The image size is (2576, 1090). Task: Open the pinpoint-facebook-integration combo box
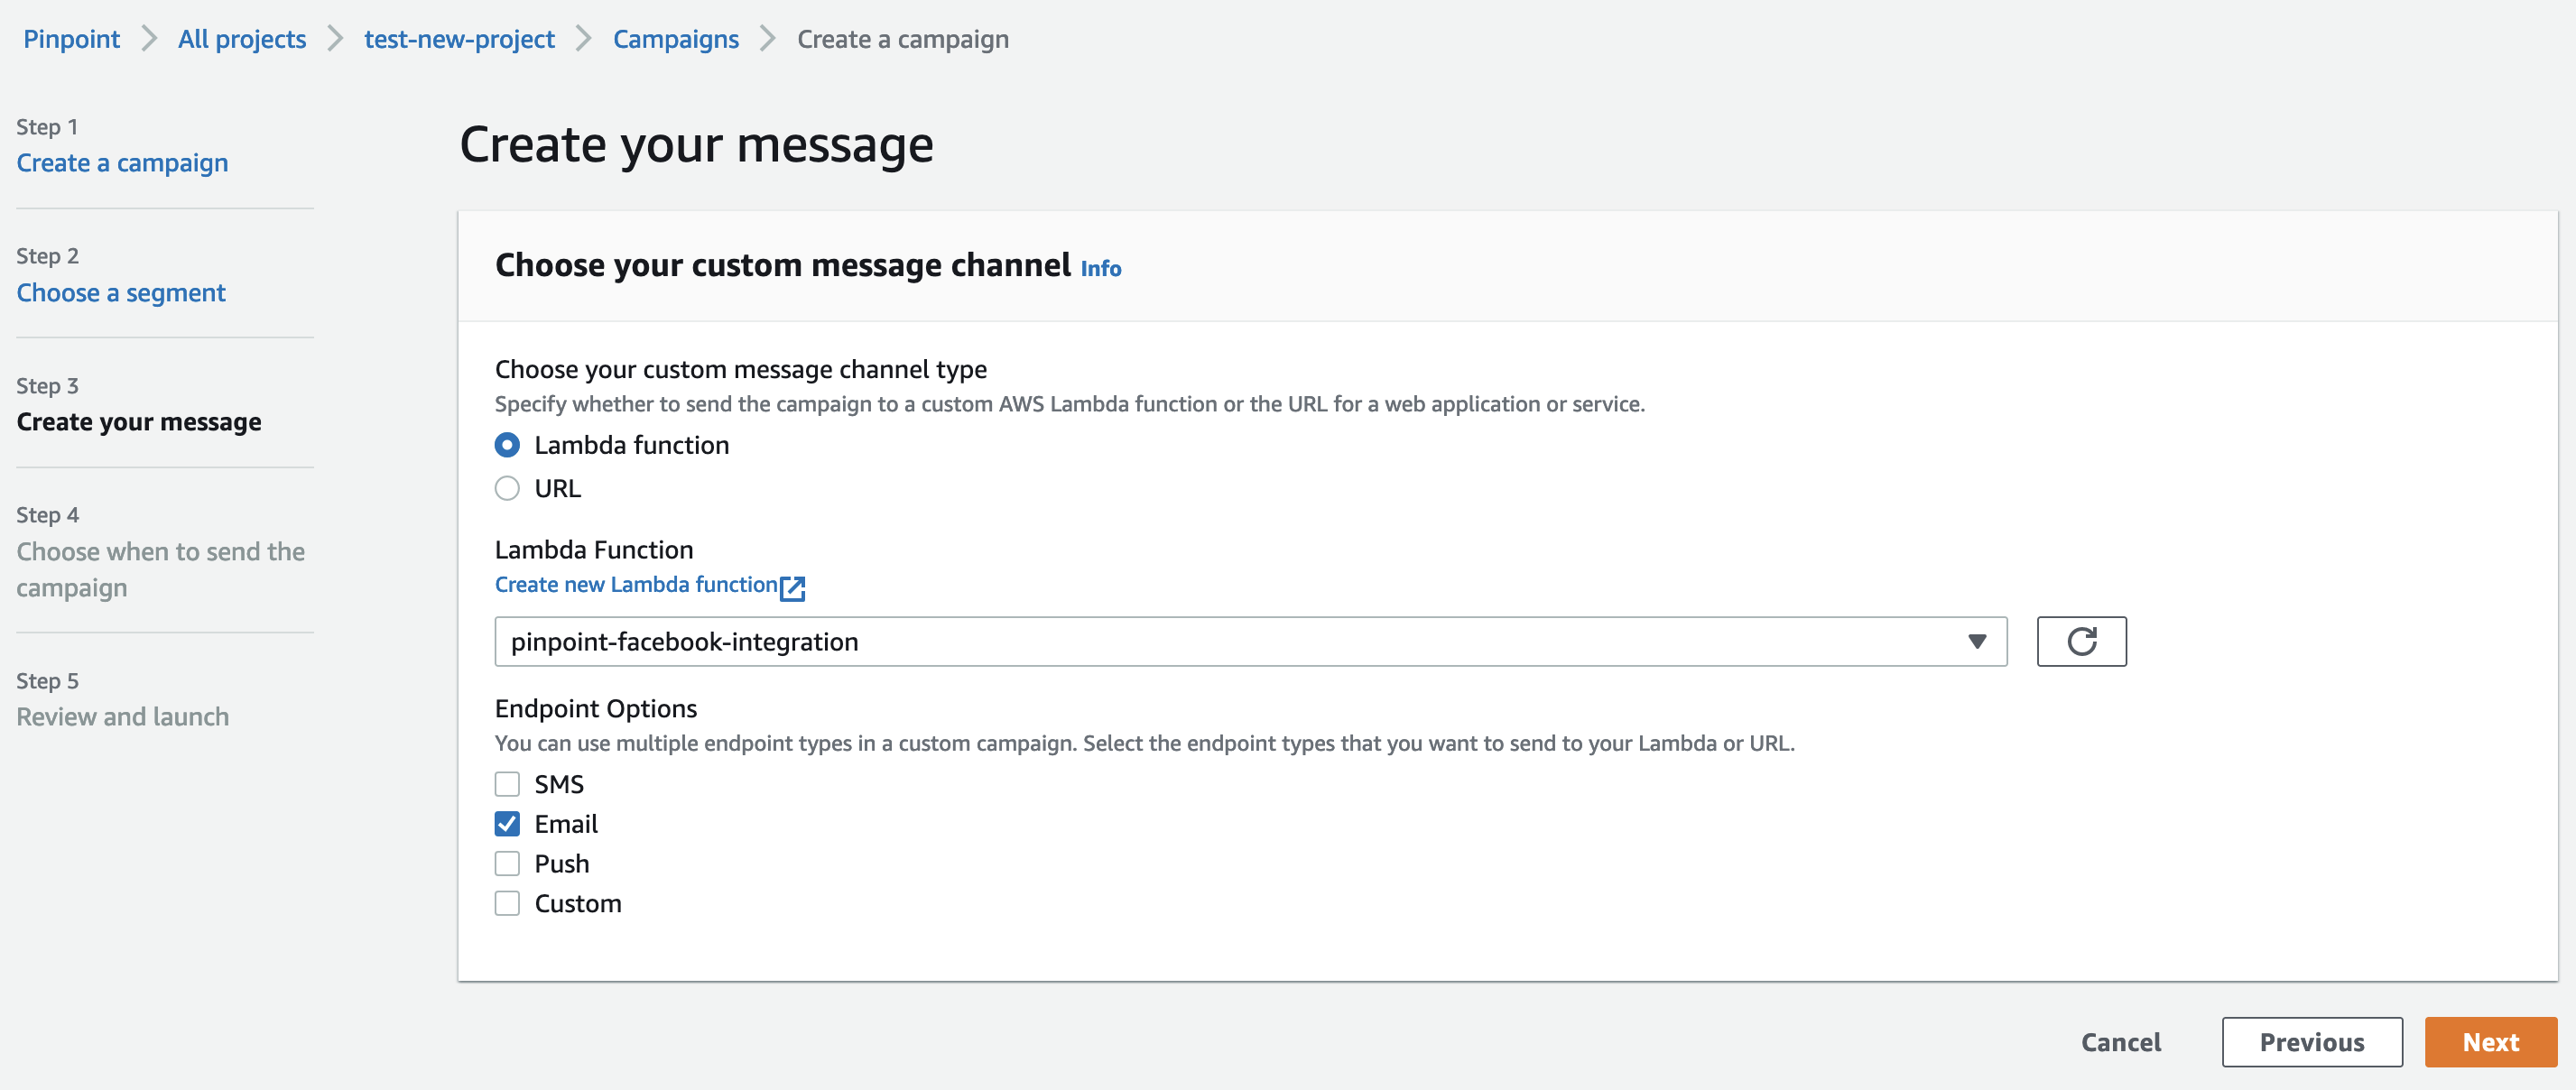point(1250,641)
